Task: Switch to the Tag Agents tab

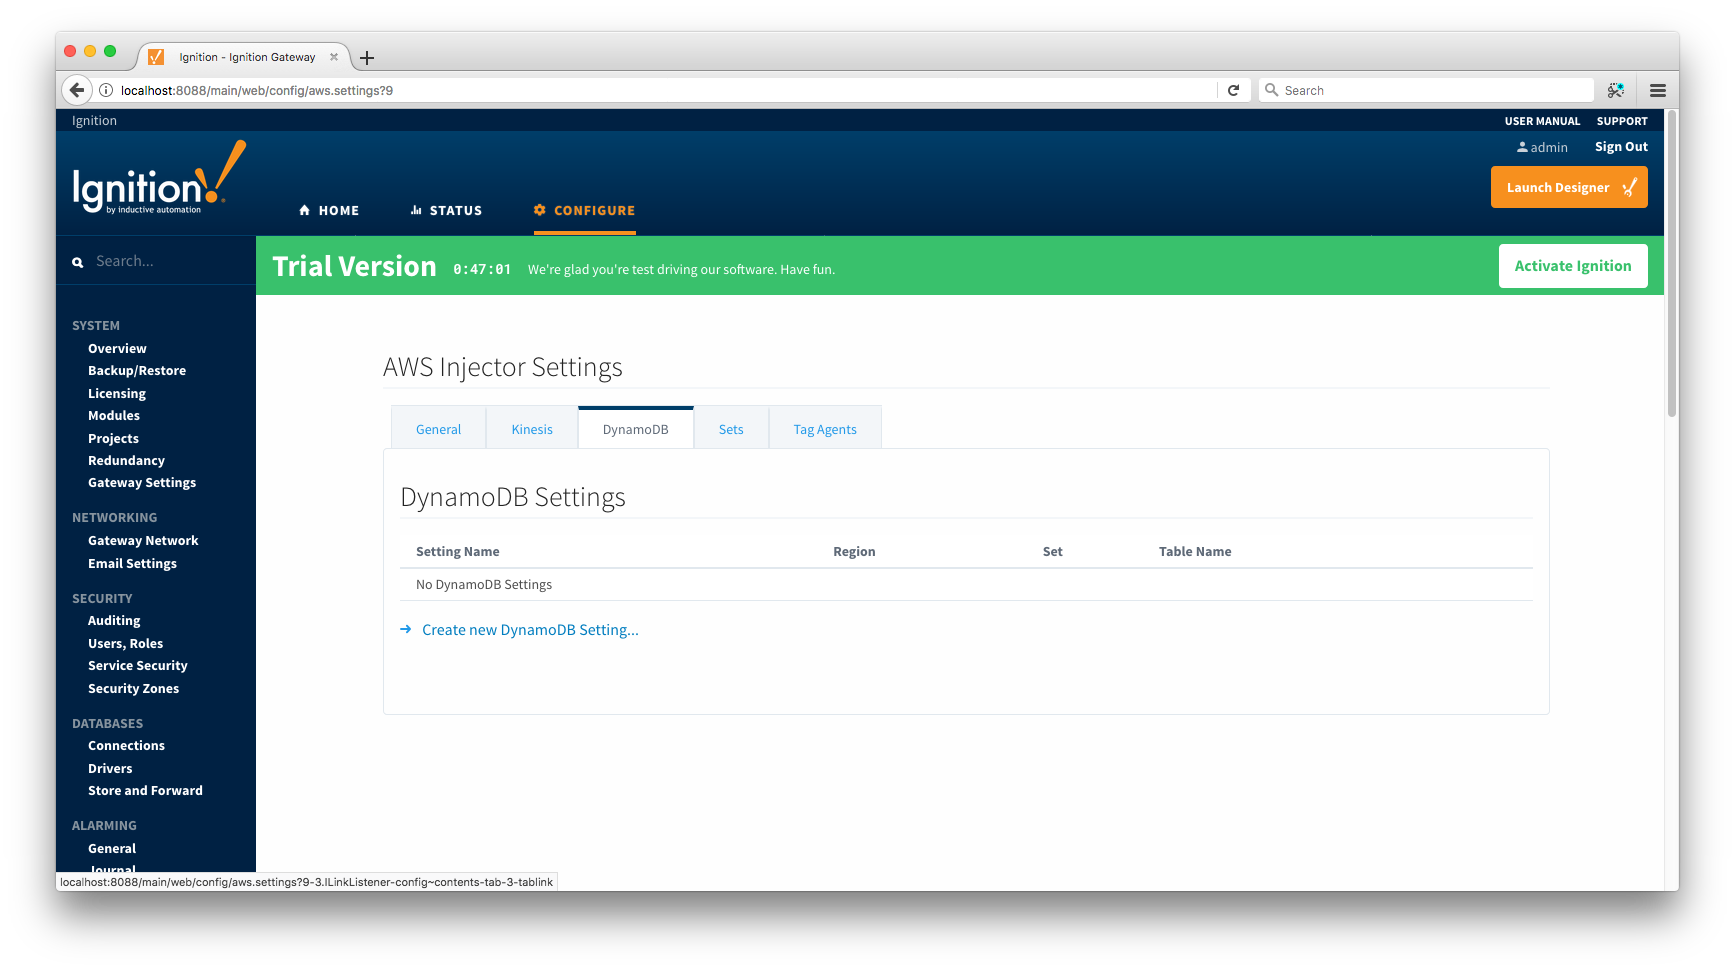Action: click(825, 429)
